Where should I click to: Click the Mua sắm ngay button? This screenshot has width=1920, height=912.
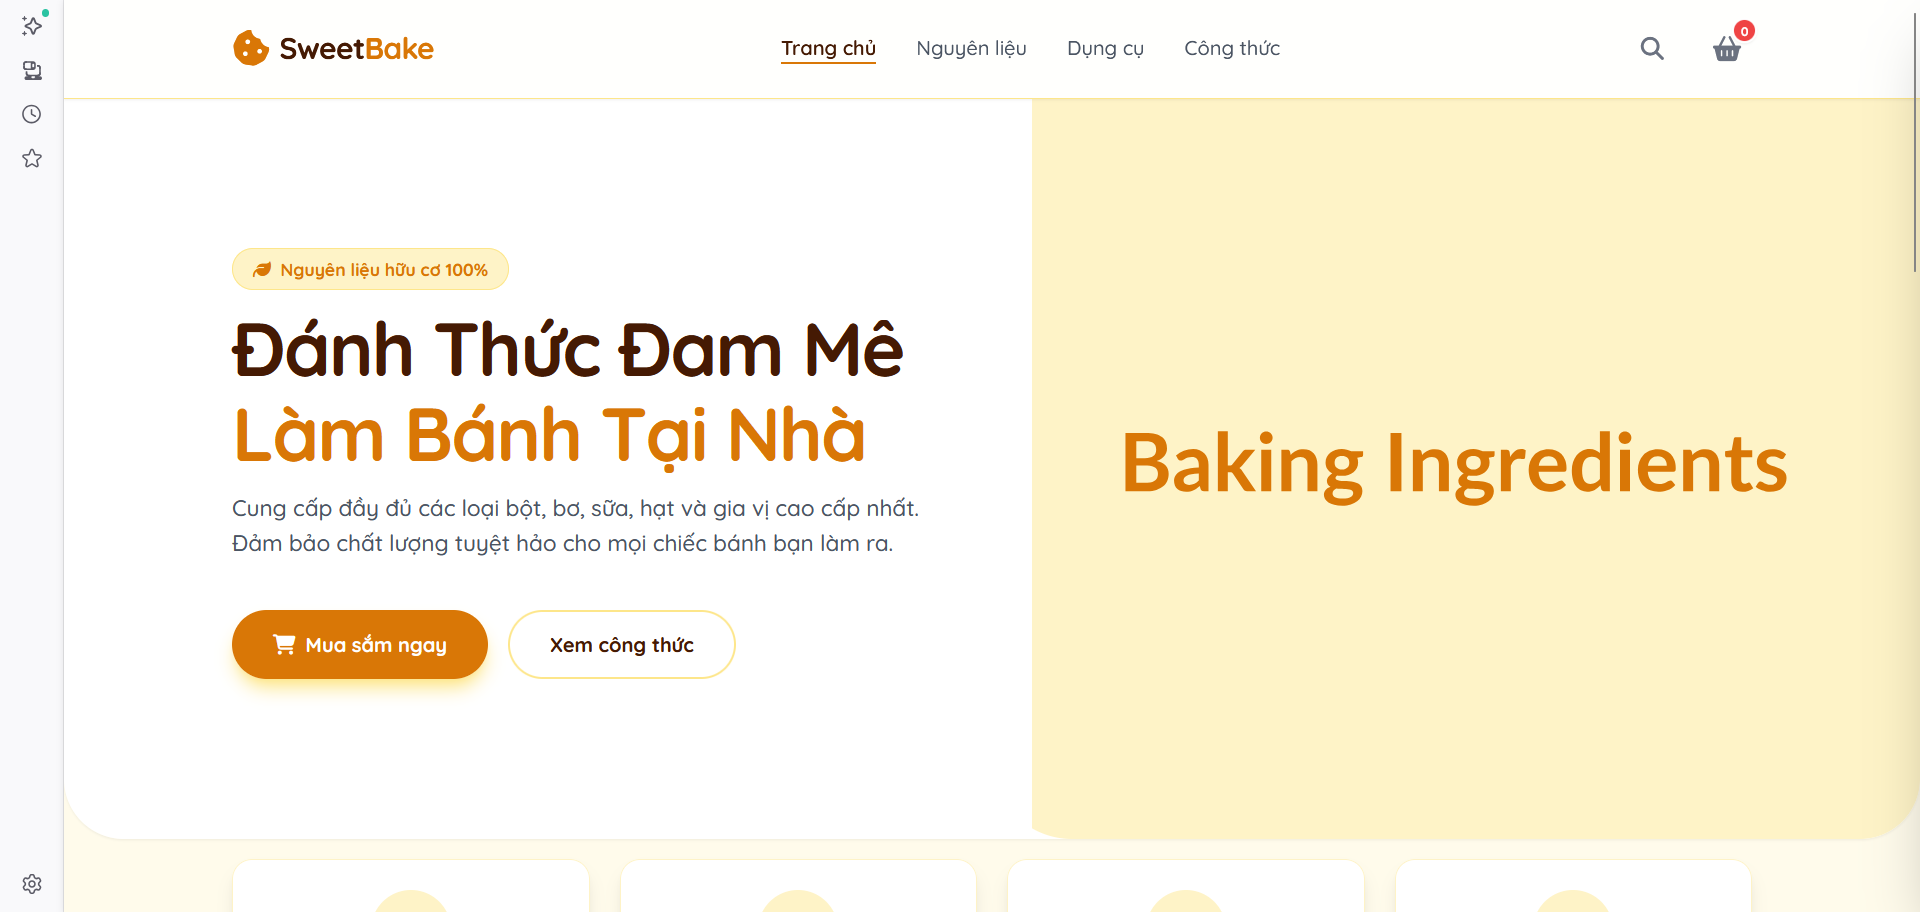[x=360, y=644]
